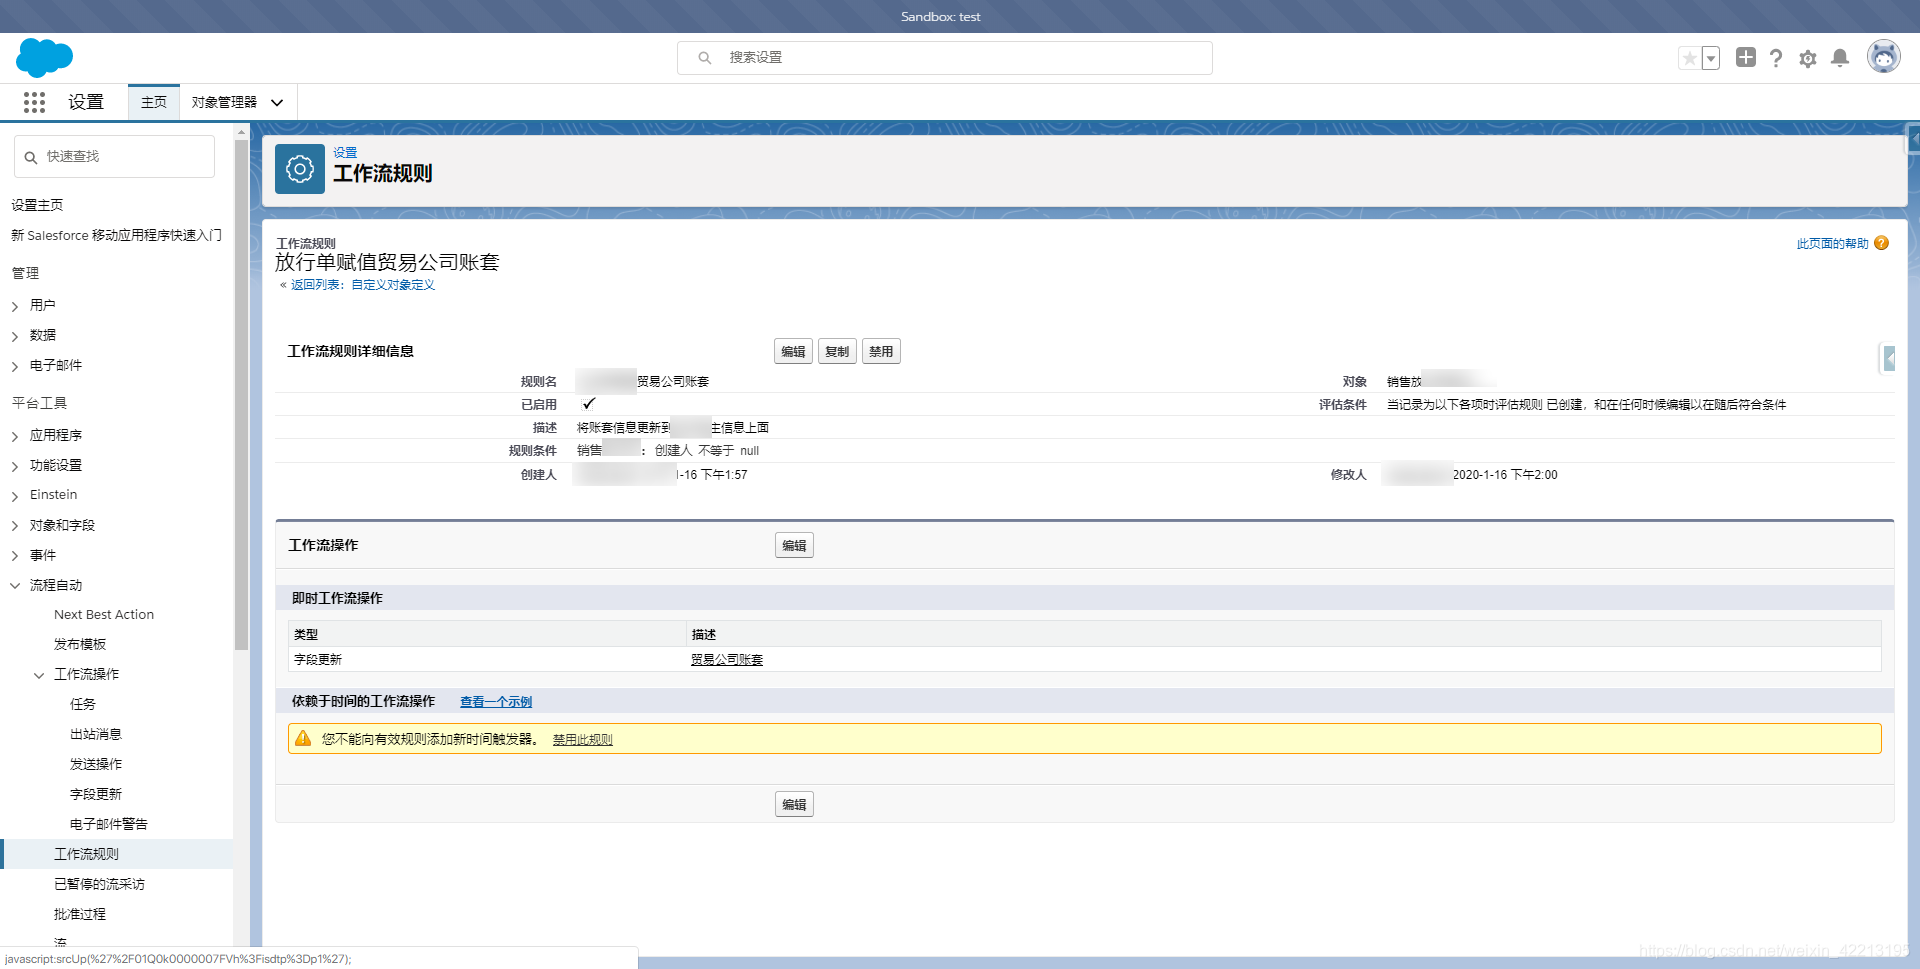The image size is (1920, 969).
Task: Click the 查看一个示例 link
Action: tap(496, 702)
